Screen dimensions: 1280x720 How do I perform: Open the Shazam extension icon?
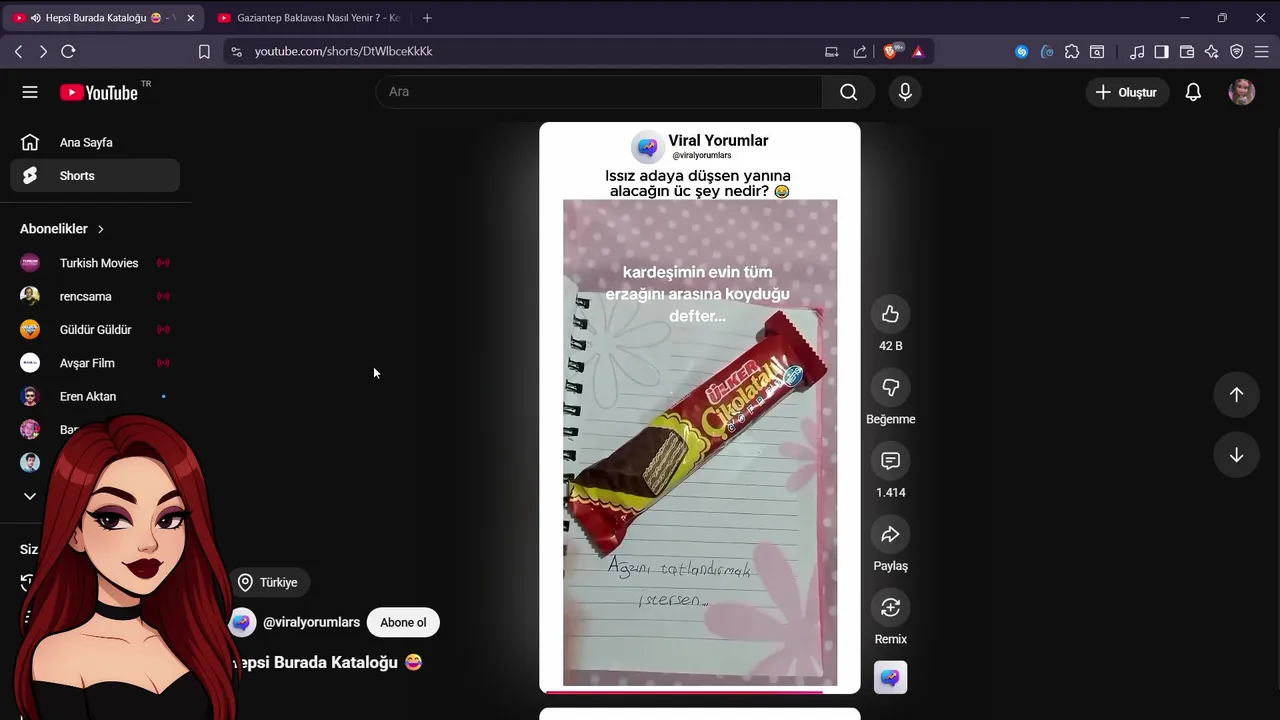1021,51
